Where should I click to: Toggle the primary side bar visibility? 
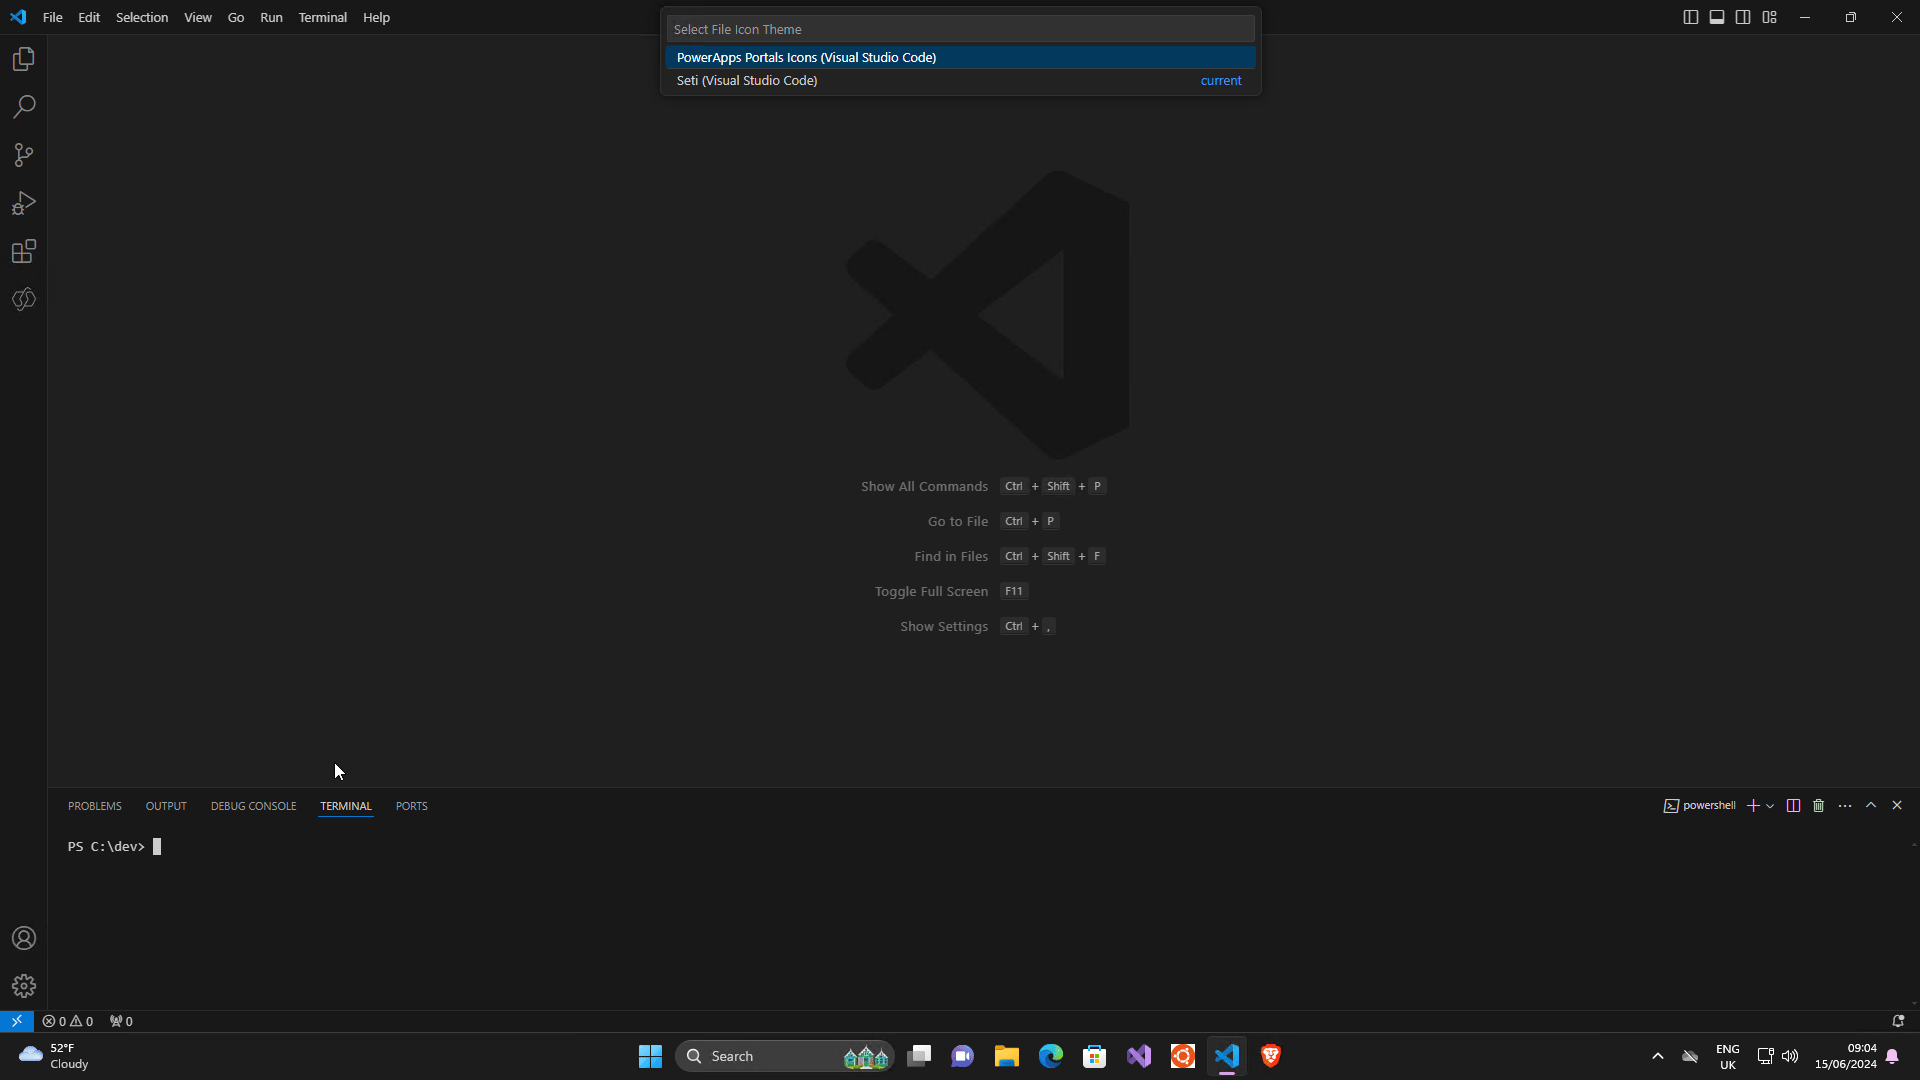pos(1691,17)
